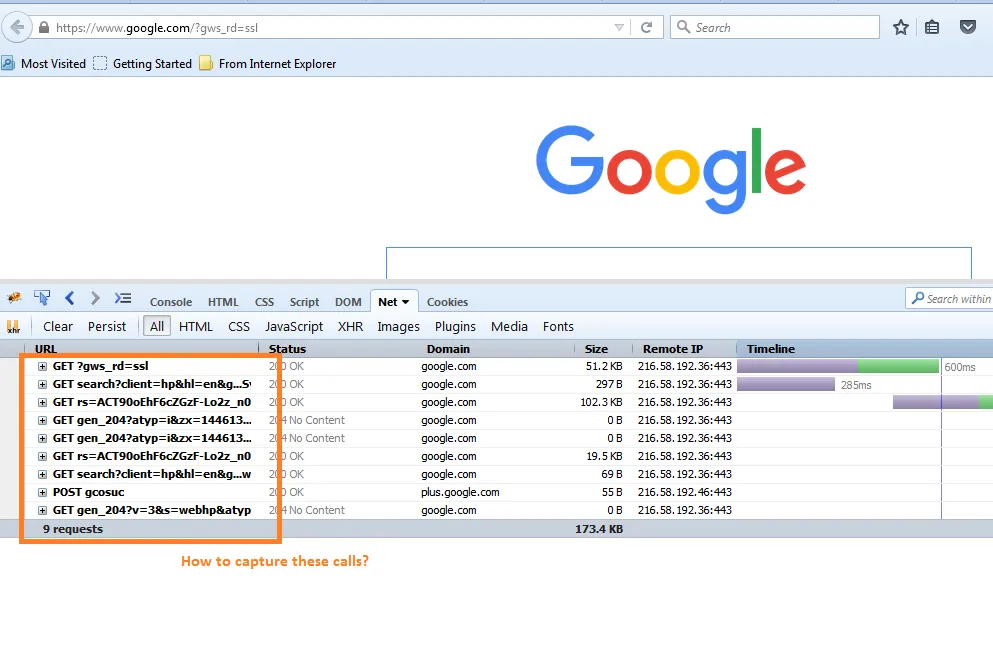
Task: Focus the browser Search box
Action: (775, 27)
